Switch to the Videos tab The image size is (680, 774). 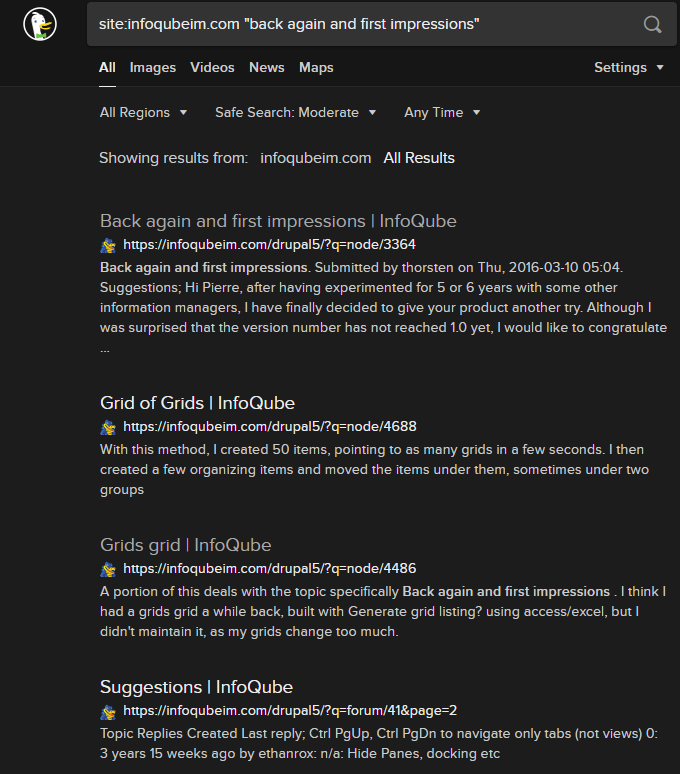[x=212, y=68]
